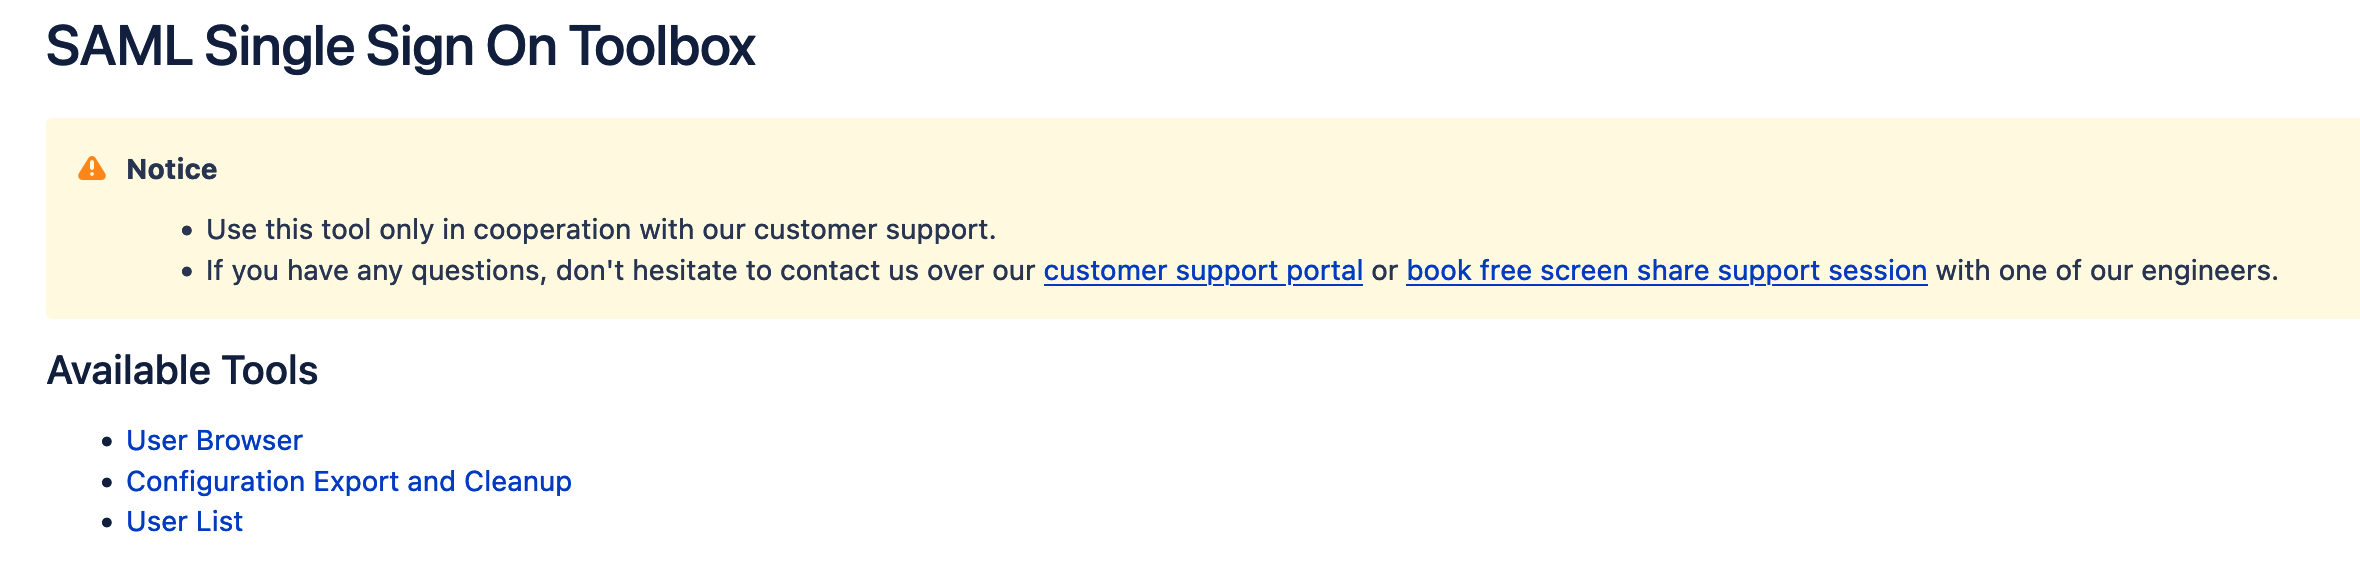Click the bullet beside Configuration Export and Cleanup

point(108,483)
